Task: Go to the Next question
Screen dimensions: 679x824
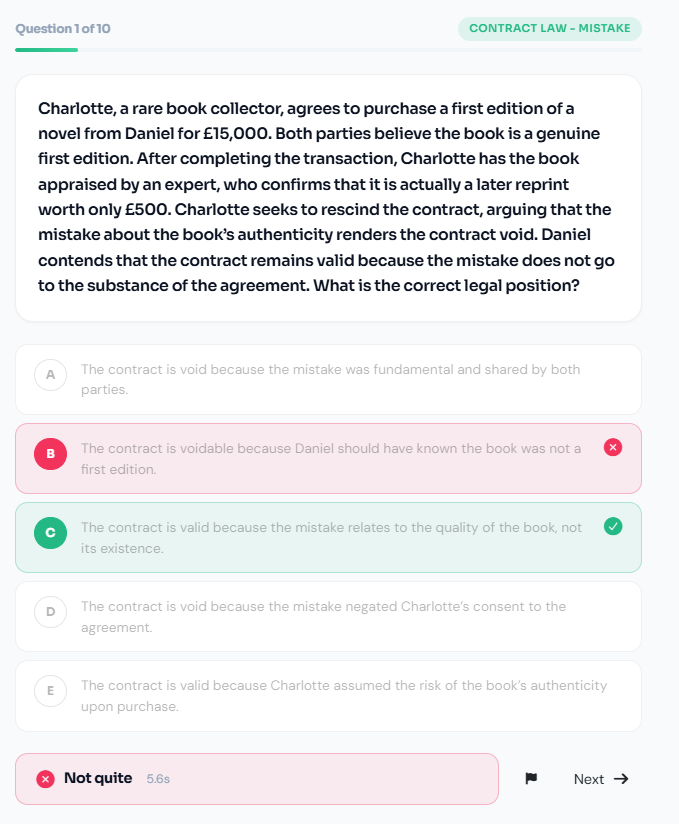Action: [x=600, y=779]
